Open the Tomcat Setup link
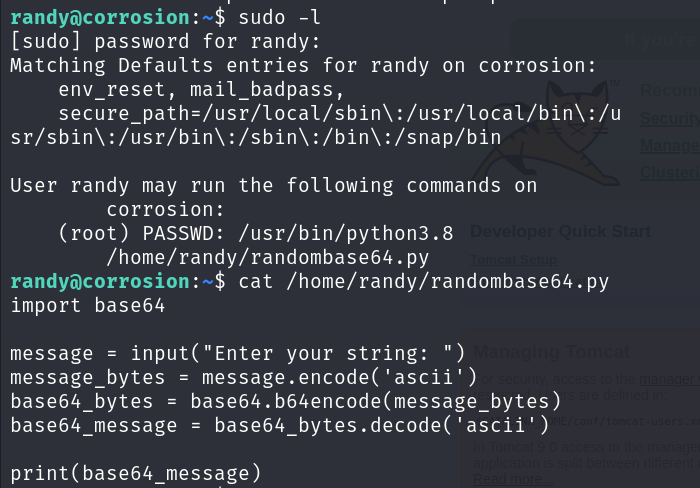Screen dimensions: 700x488 click(514, 260)
